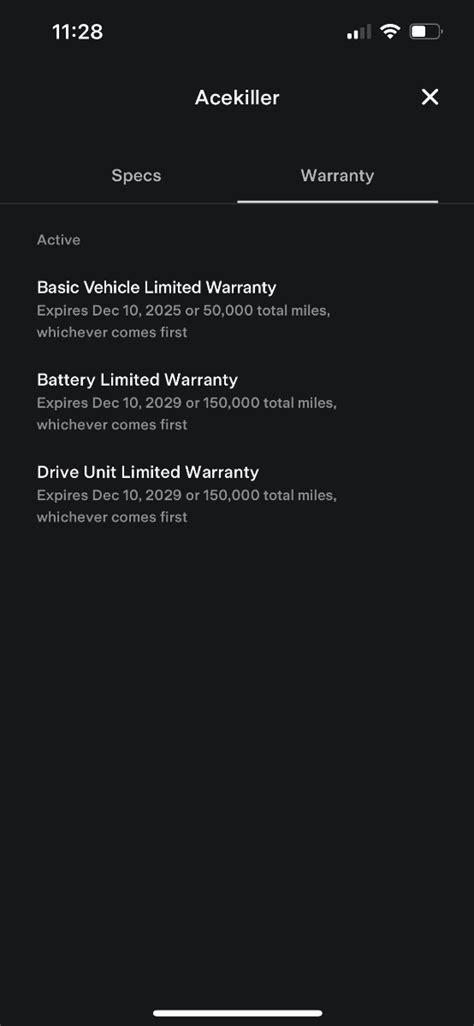474x1026 pixels.
Task: Tap the home indicator bar
Action: [x=237, y=1013]
